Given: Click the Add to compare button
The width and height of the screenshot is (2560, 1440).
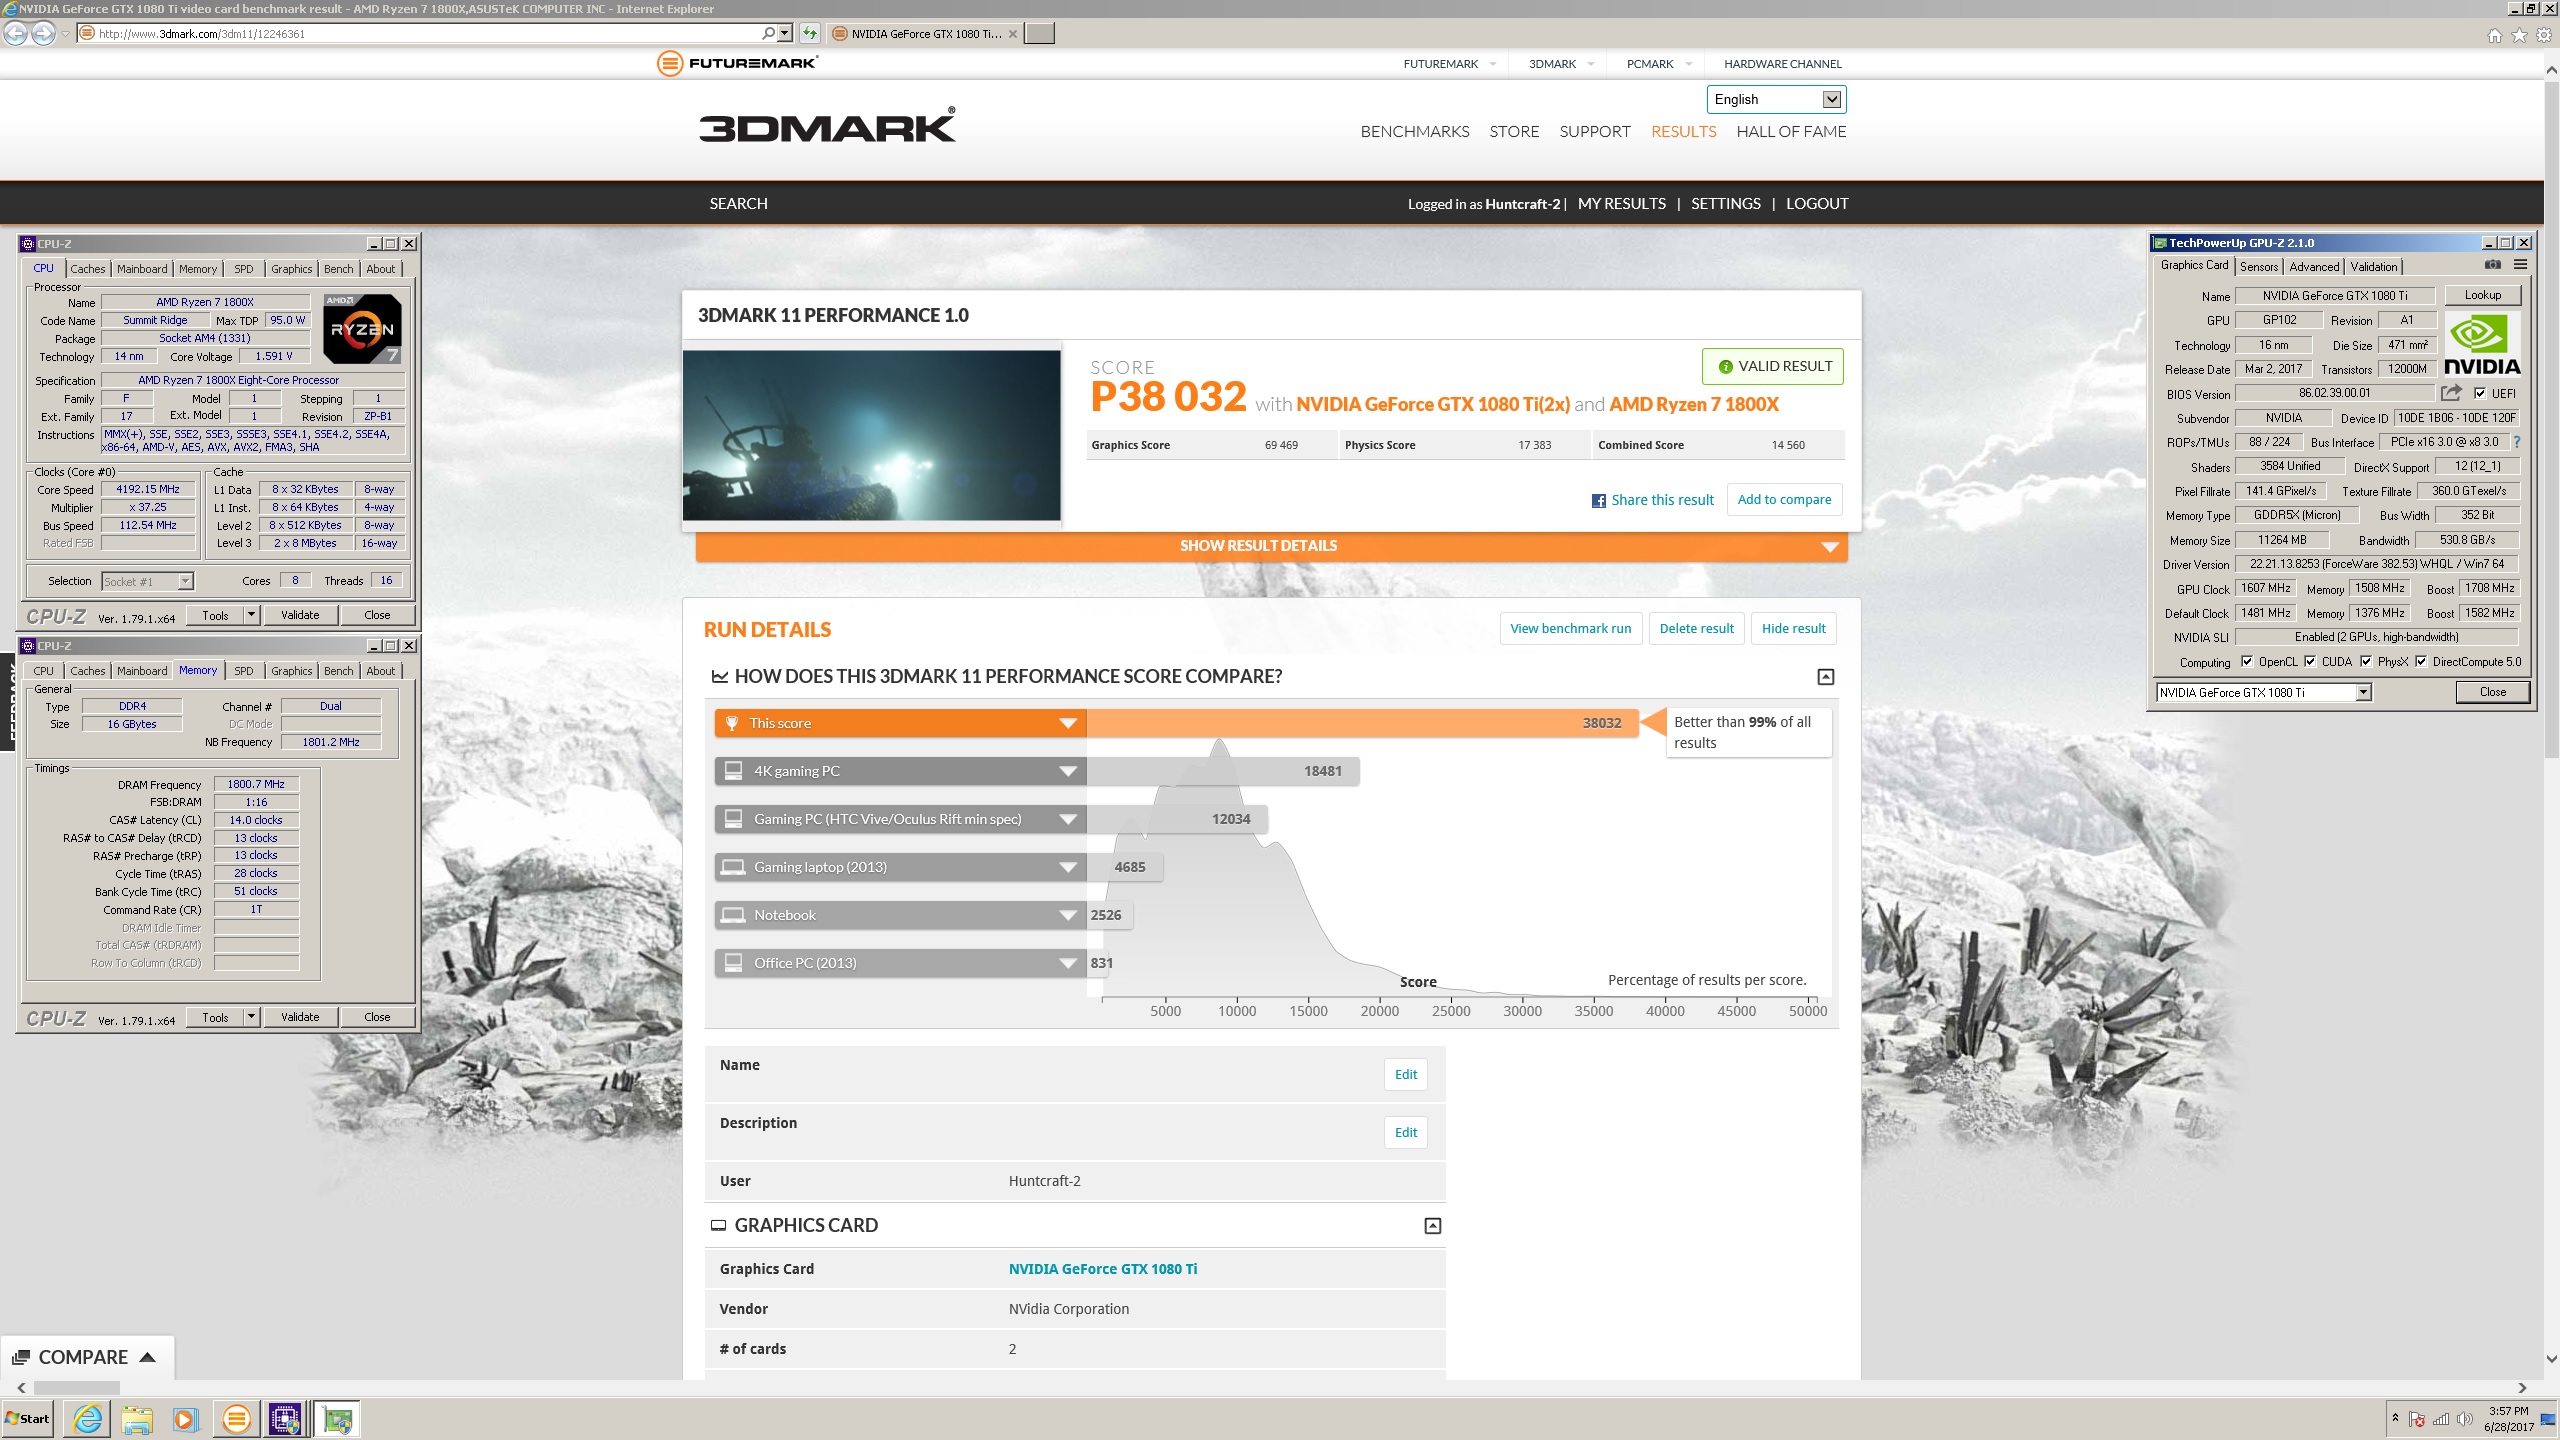Looking at the screenshot, I should click(x=1784, y=500).
